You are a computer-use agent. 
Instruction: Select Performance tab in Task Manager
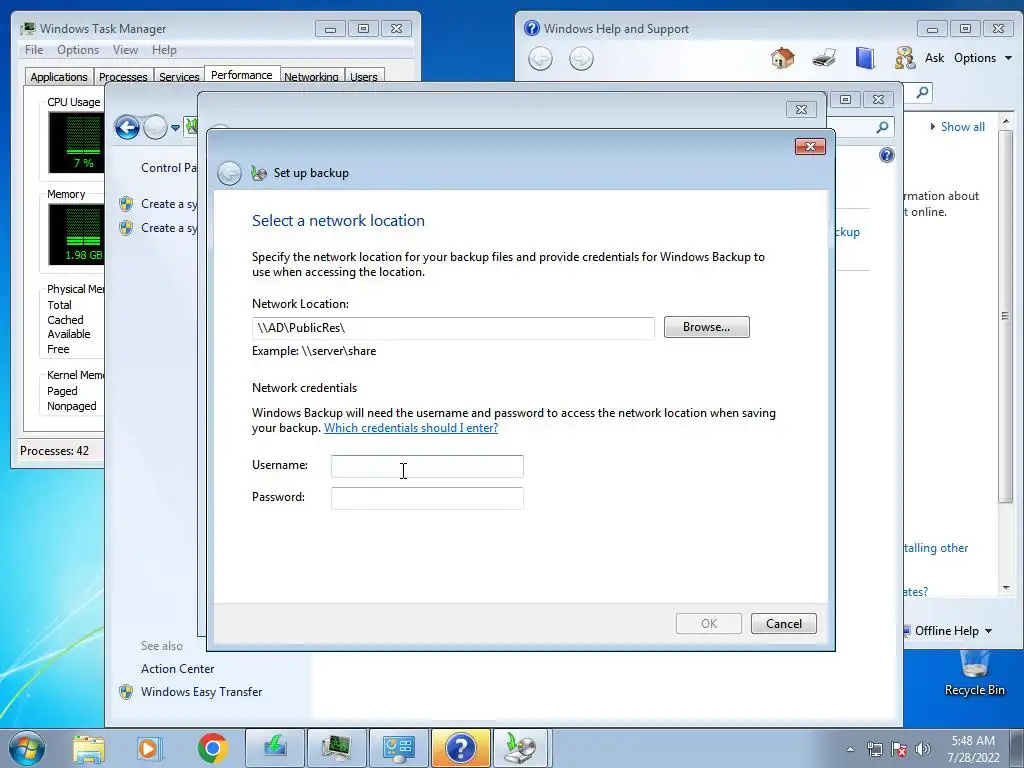(x=242, y=74)
